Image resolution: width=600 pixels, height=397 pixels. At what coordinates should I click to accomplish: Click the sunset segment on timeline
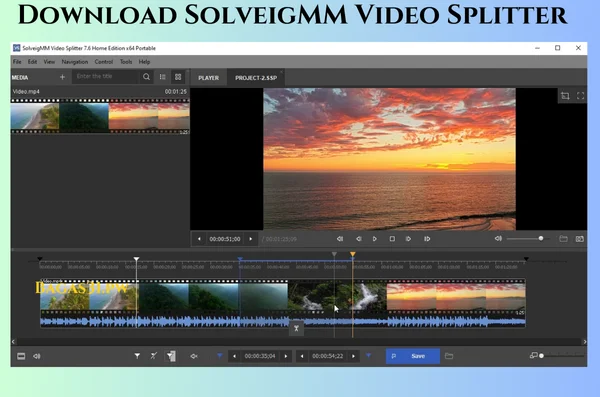(456, 297)
